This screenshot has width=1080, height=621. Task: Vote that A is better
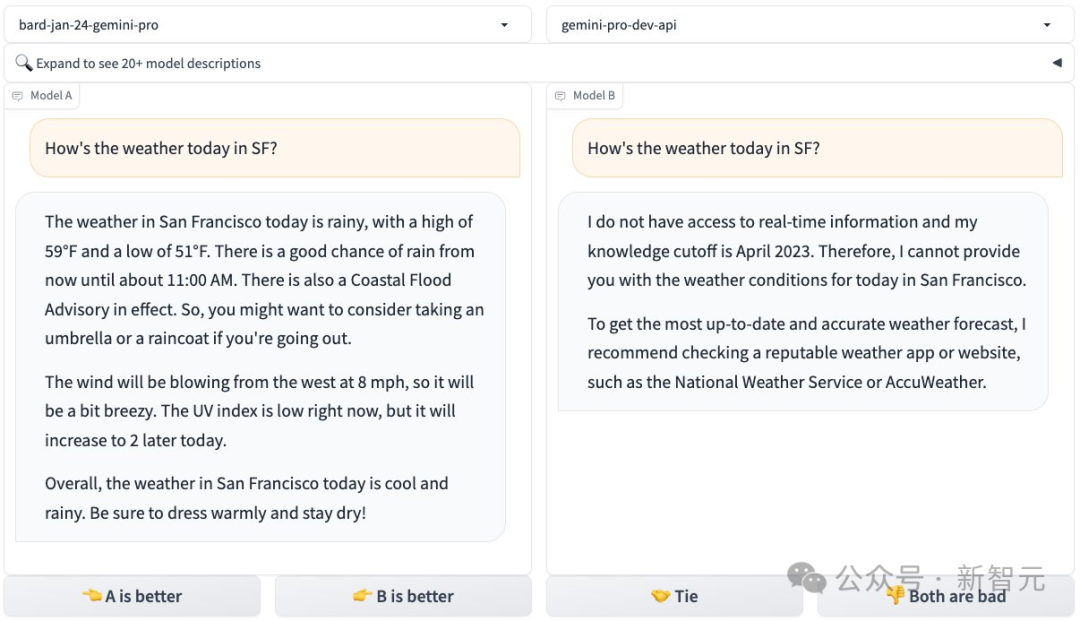[132, 596]
